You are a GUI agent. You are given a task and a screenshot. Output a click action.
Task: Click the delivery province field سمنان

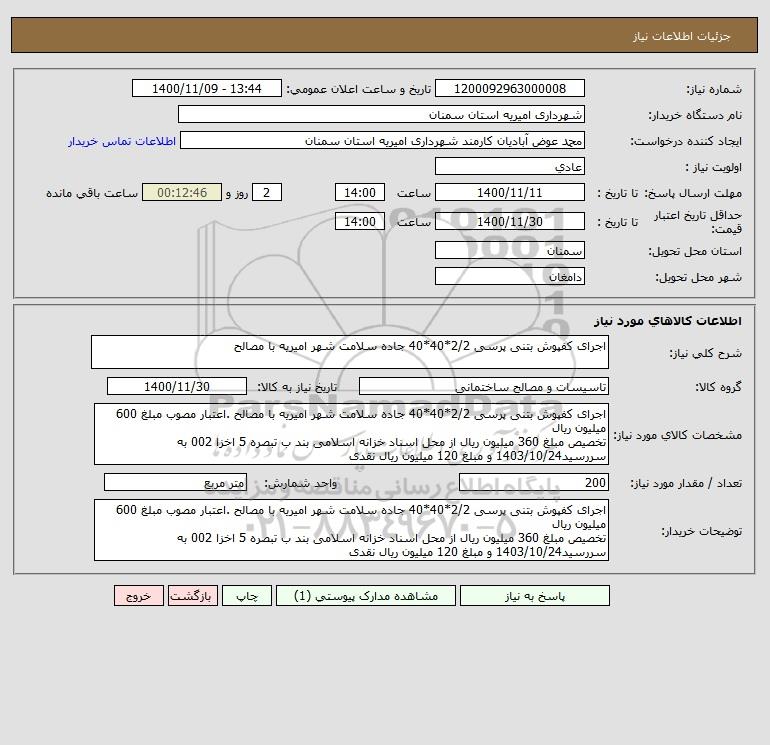pos(510,250)
